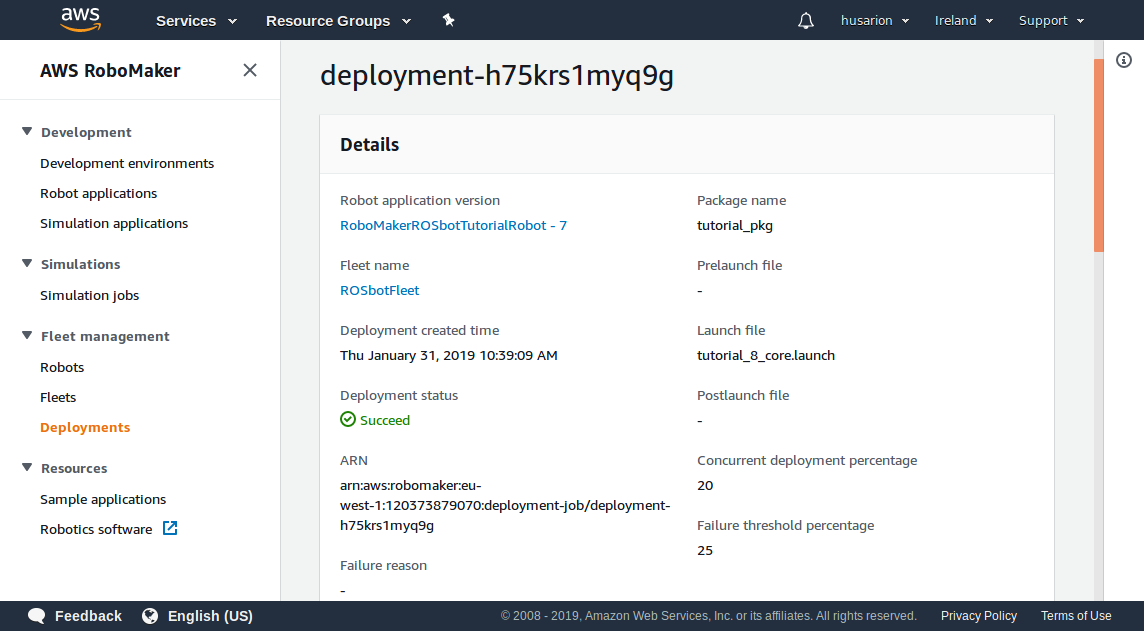The height and width of the screenshot is (631, 1144).
Task: Click the tutorial_pkg package name value
Action: click(735, 225)
